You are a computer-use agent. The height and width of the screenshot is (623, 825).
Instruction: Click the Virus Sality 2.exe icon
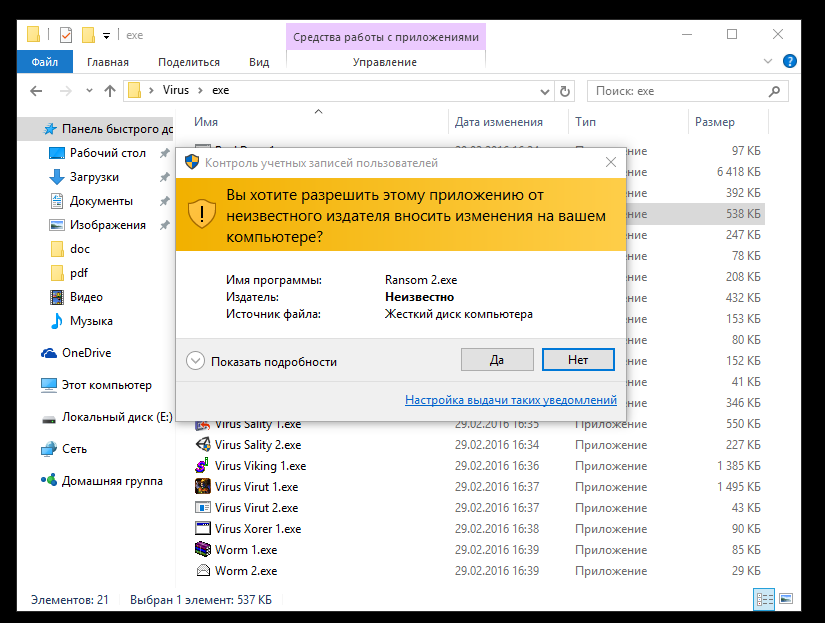(203, 445)
